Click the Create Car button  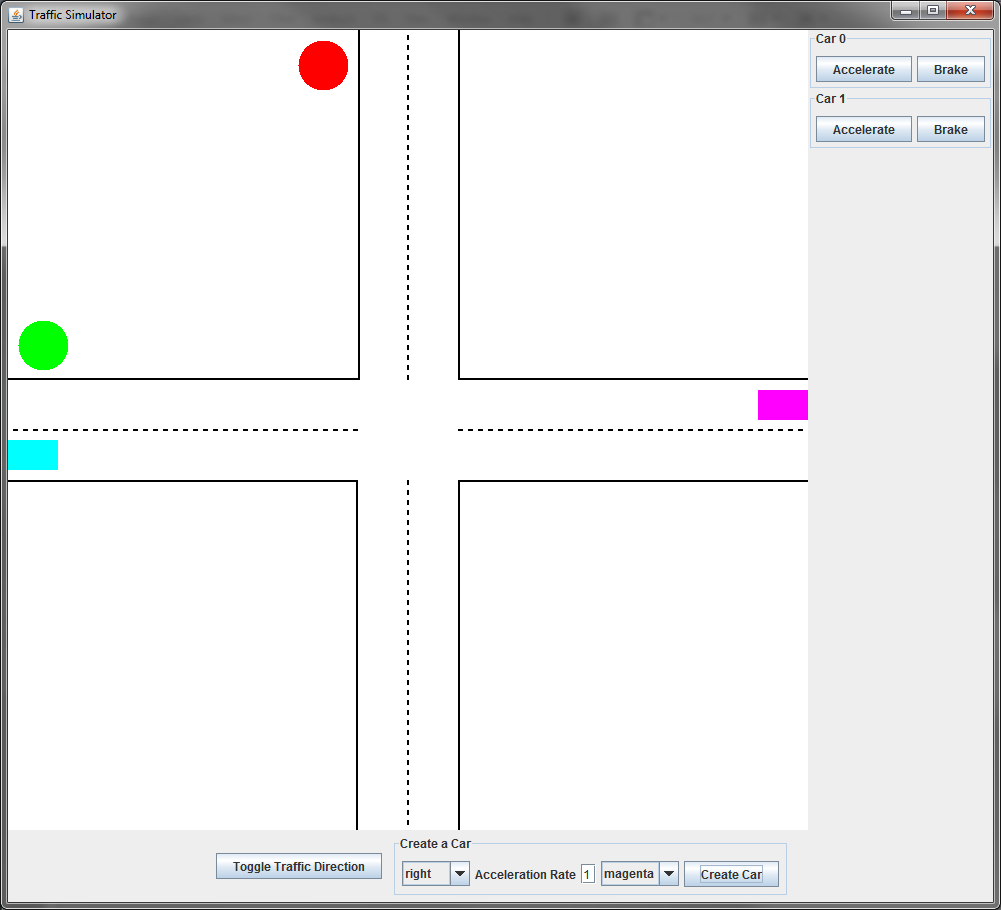click(x=731, y=875)
